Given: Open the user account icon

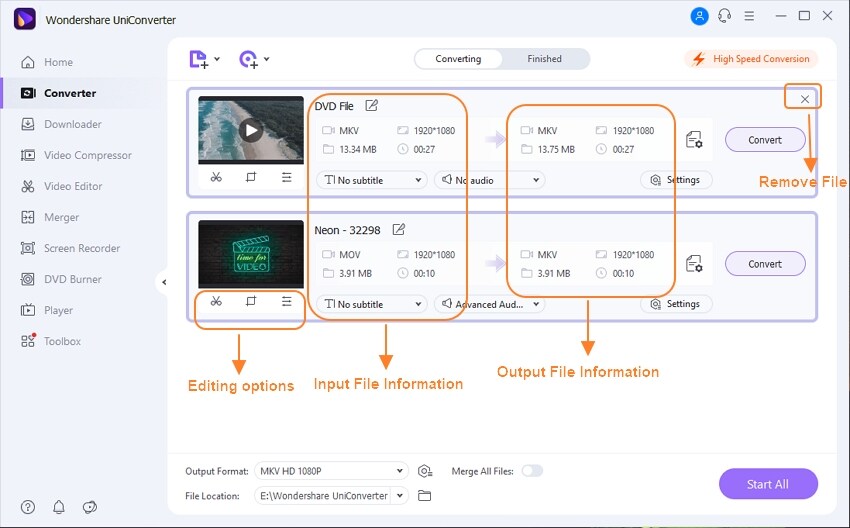Looking at the screenshot, I should pos(699,16).
